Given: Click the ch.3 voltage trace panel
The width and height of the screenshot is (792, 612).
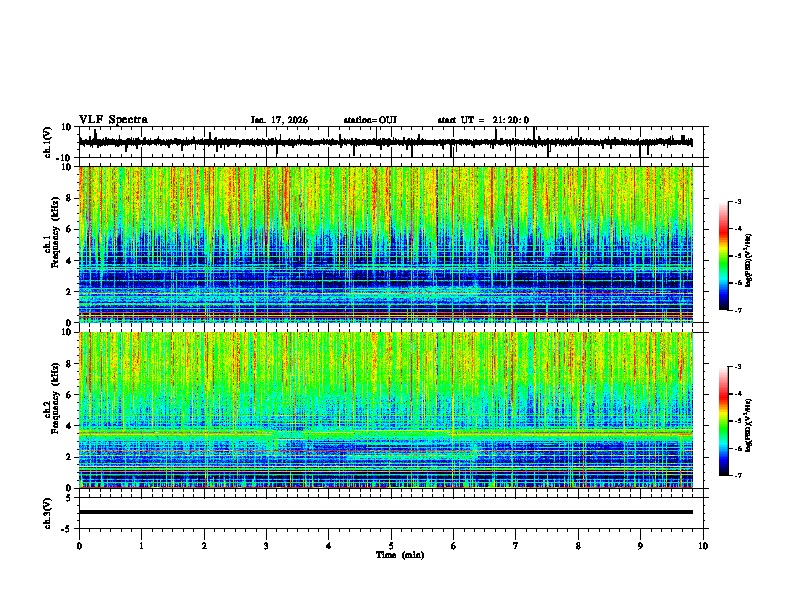Looking at the screenshot, I should [393, 513].
